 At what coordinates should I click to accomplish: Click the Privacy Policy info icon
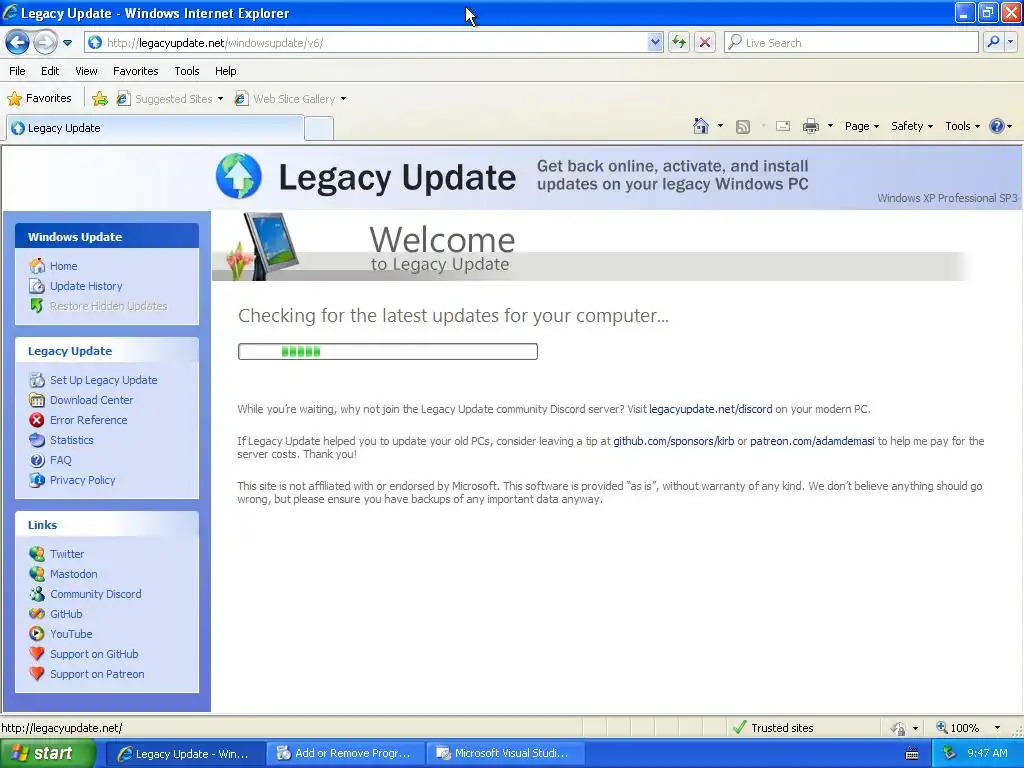(x=37, y=480)
